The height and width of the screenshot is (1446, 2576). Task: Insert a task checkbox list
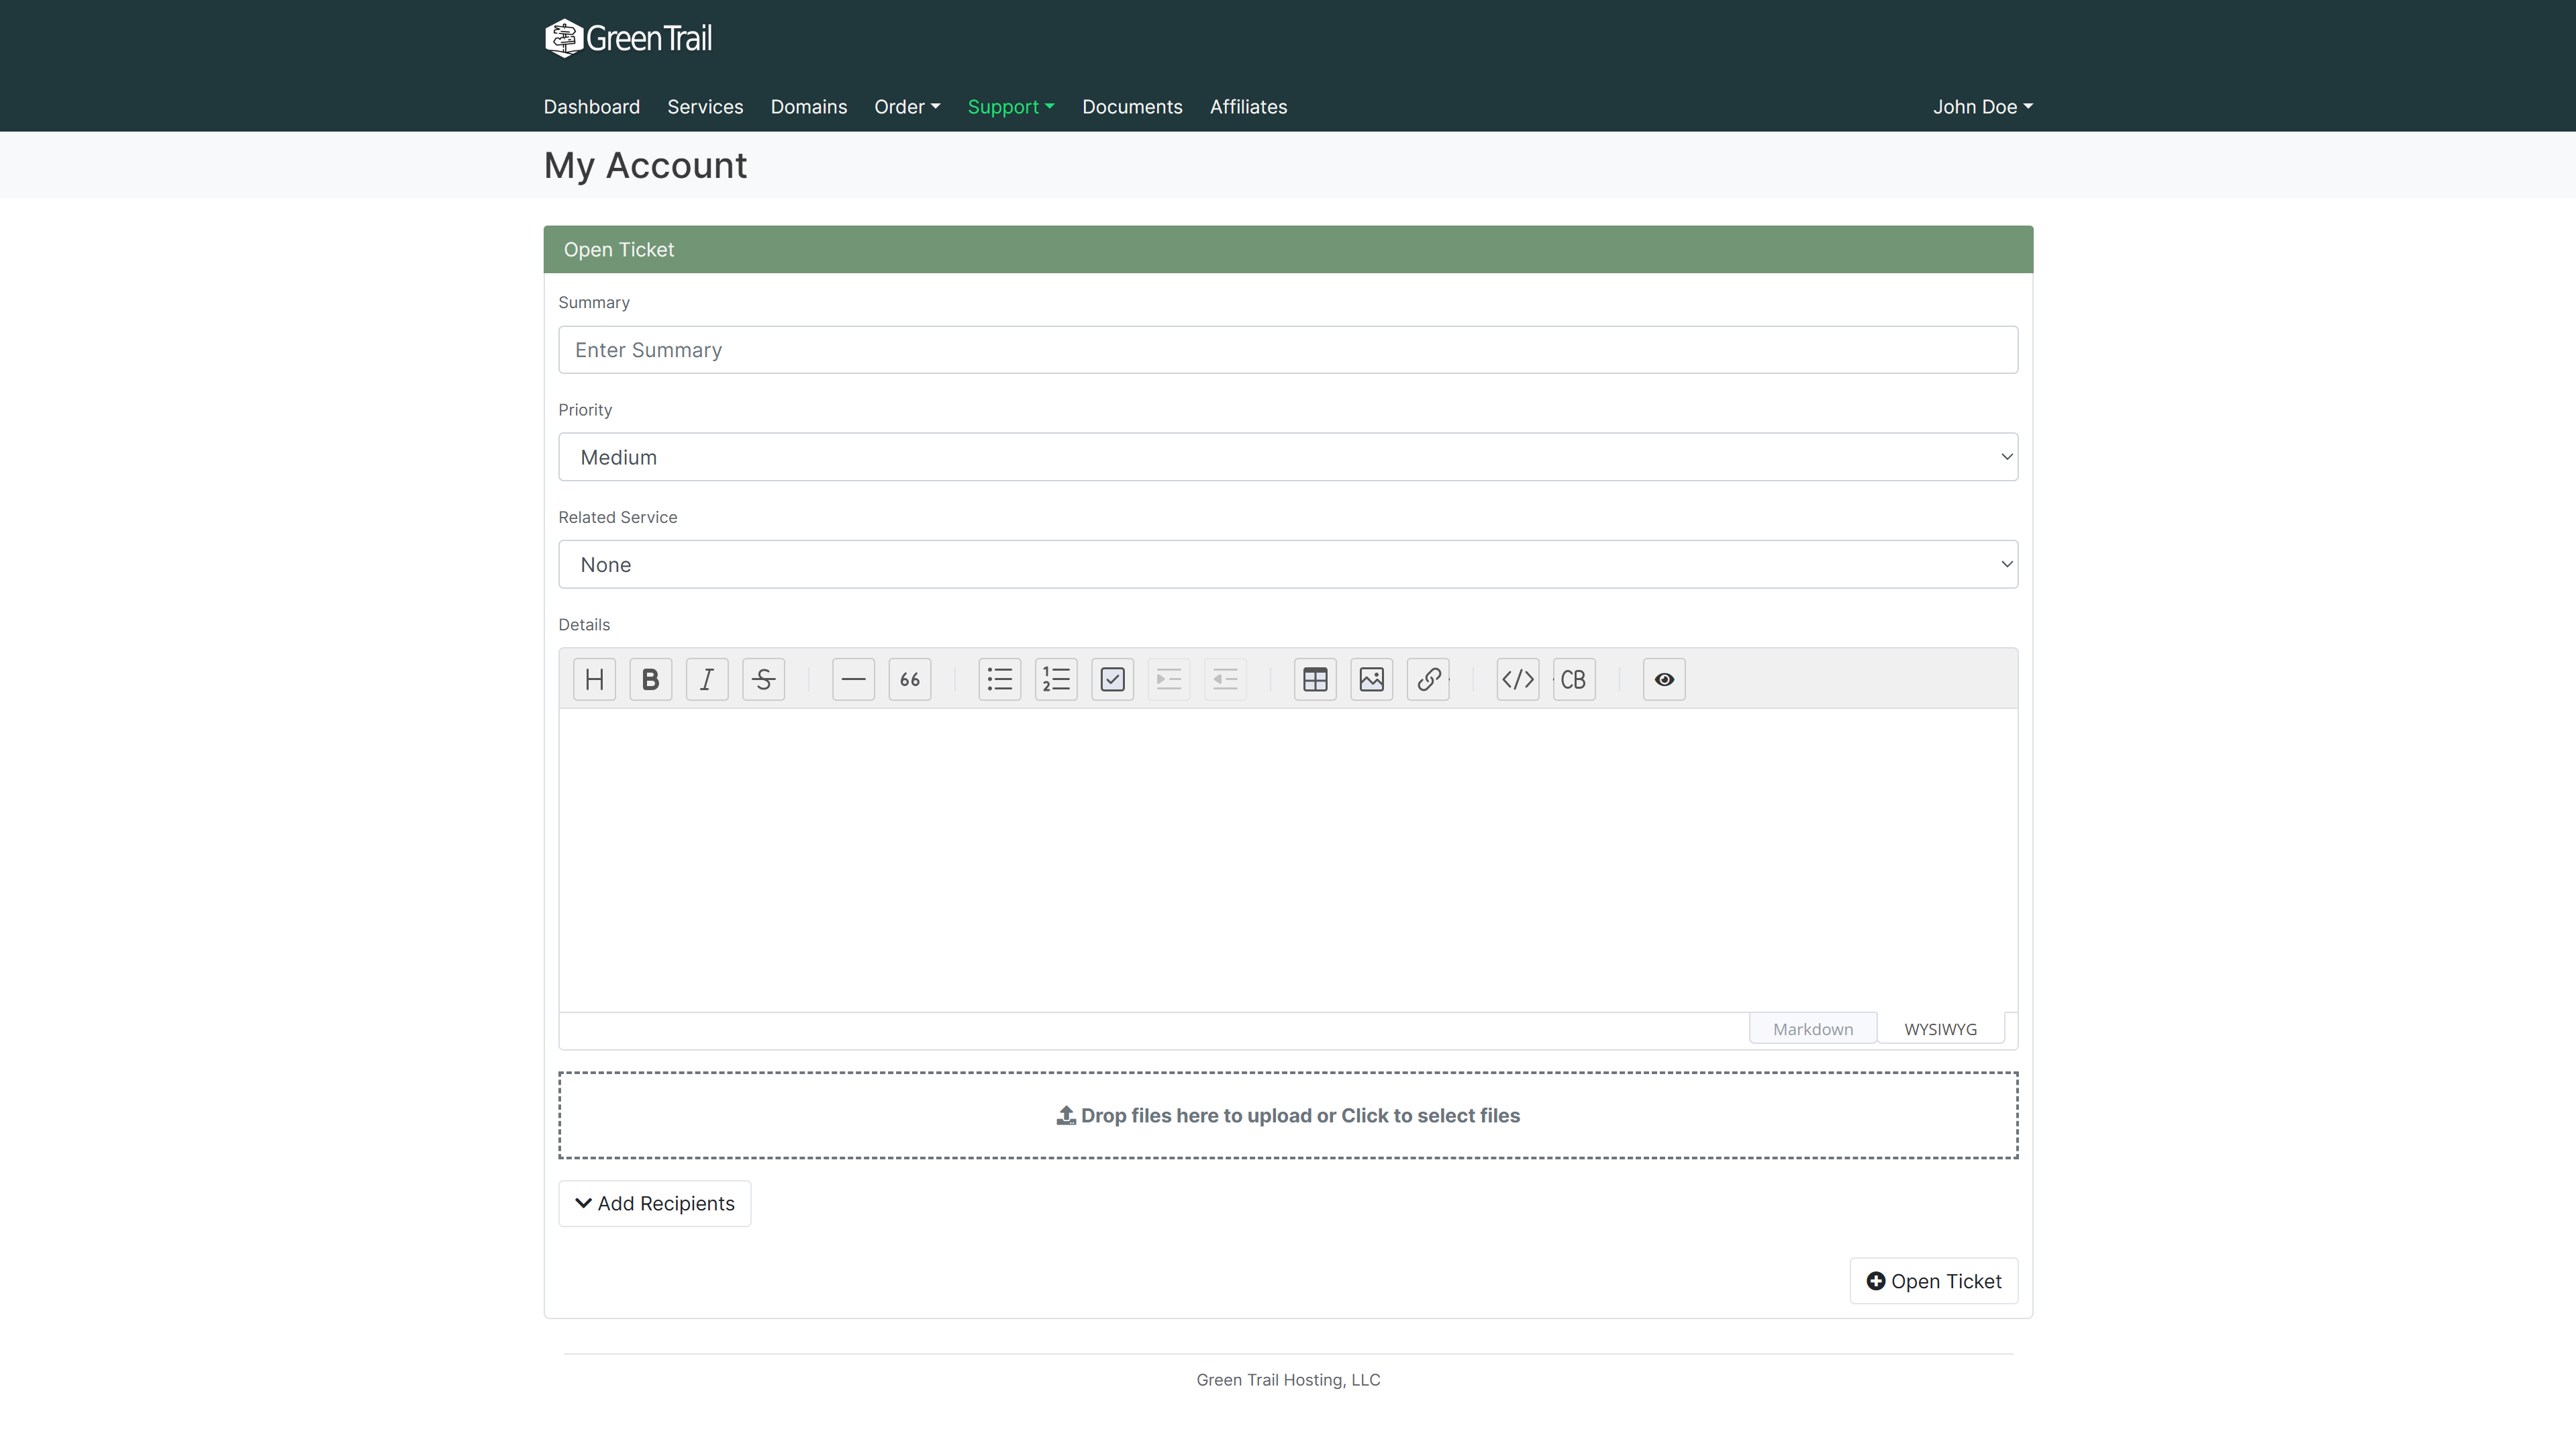[x=1112, y=680]
